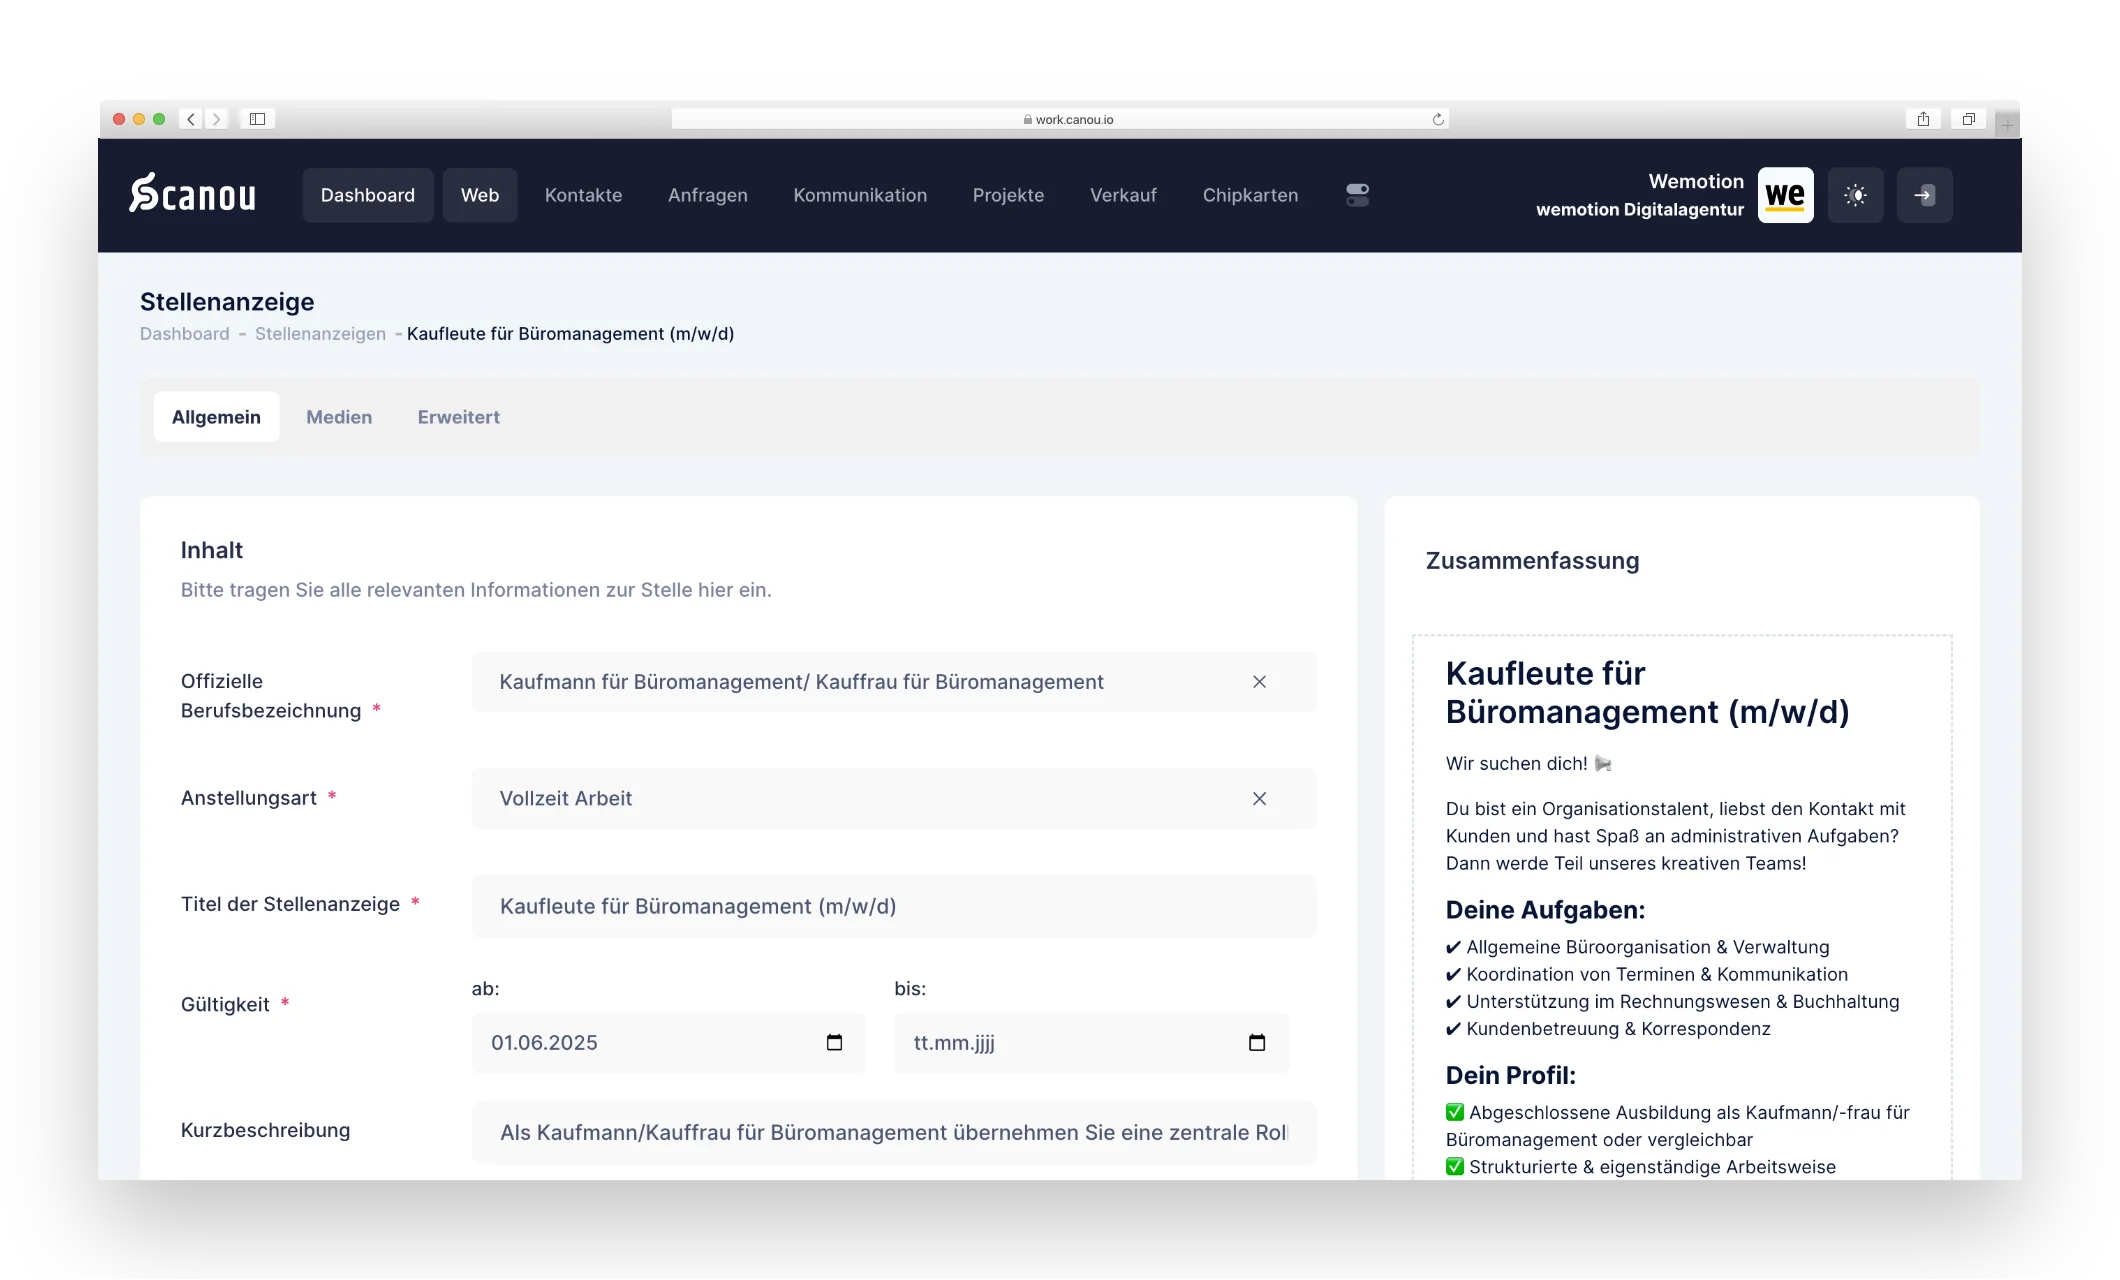Open the Kontakte menu
Viewport: 2120px width, 1280px height.
coord(583,195)
